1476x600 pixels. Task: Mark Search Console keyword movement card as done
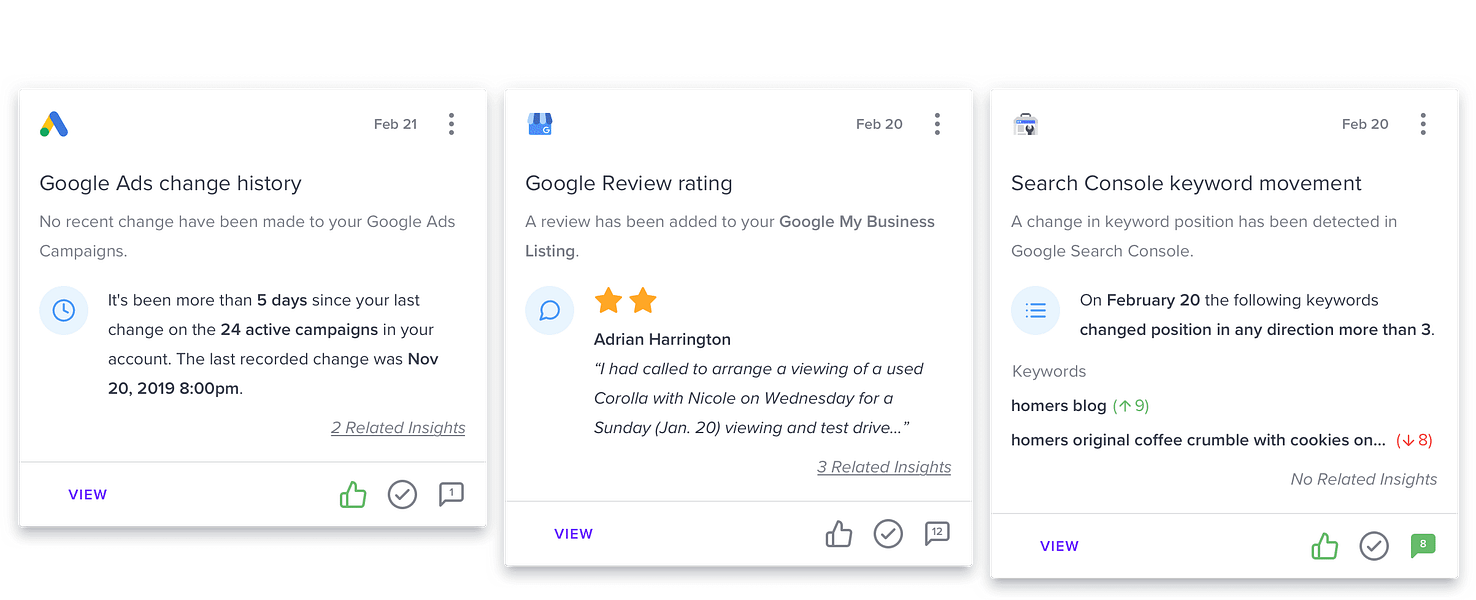click(1374, 546)
